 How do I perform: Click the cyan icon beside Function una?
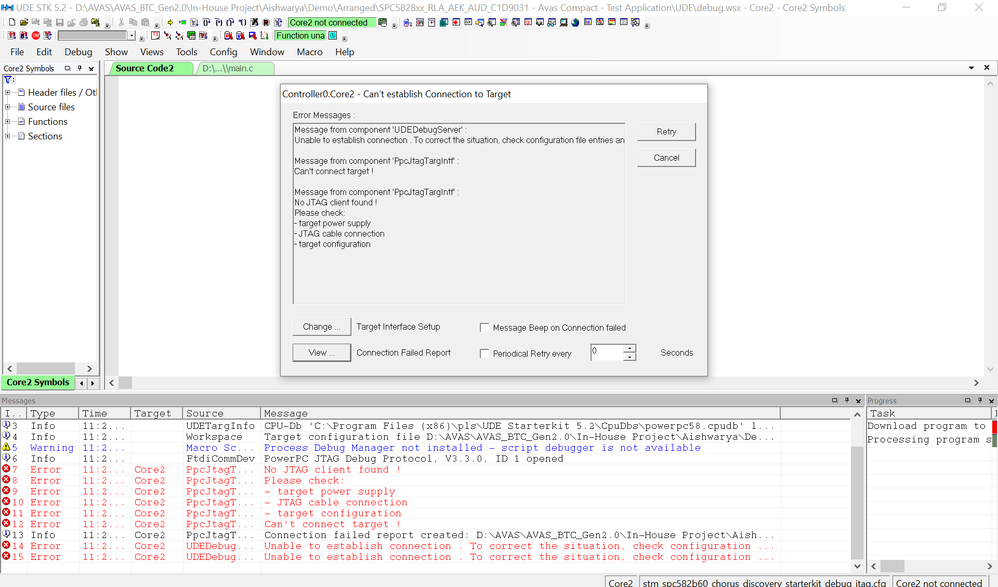tap(332, 36)
